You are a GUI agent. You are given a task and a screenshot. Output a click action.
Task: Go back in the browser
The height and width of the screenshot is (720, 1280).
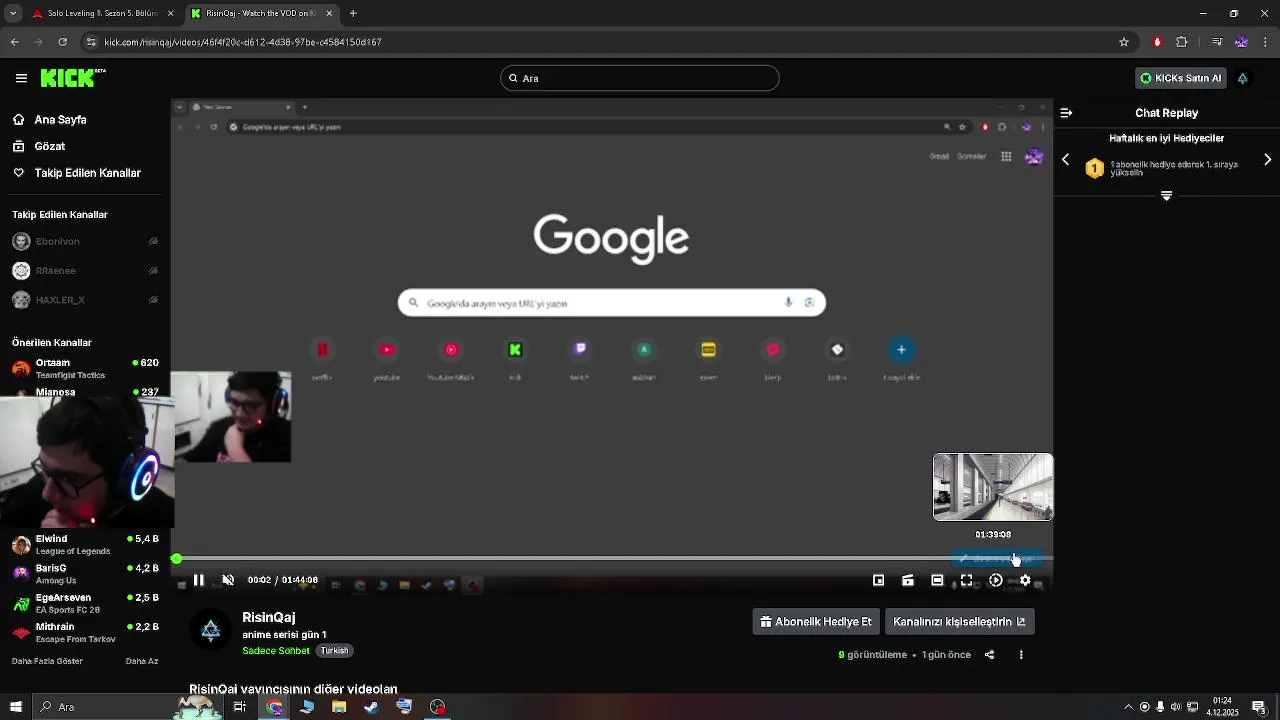(14, 42)
